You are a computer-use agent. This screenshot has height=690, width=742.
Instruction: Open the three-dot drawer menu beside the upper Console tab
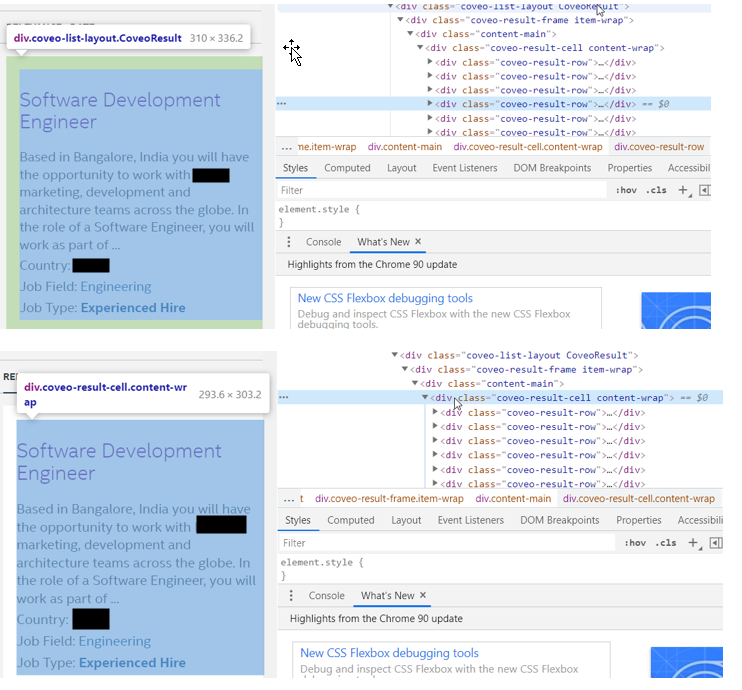pyautogui.click(x=289, y=242)
